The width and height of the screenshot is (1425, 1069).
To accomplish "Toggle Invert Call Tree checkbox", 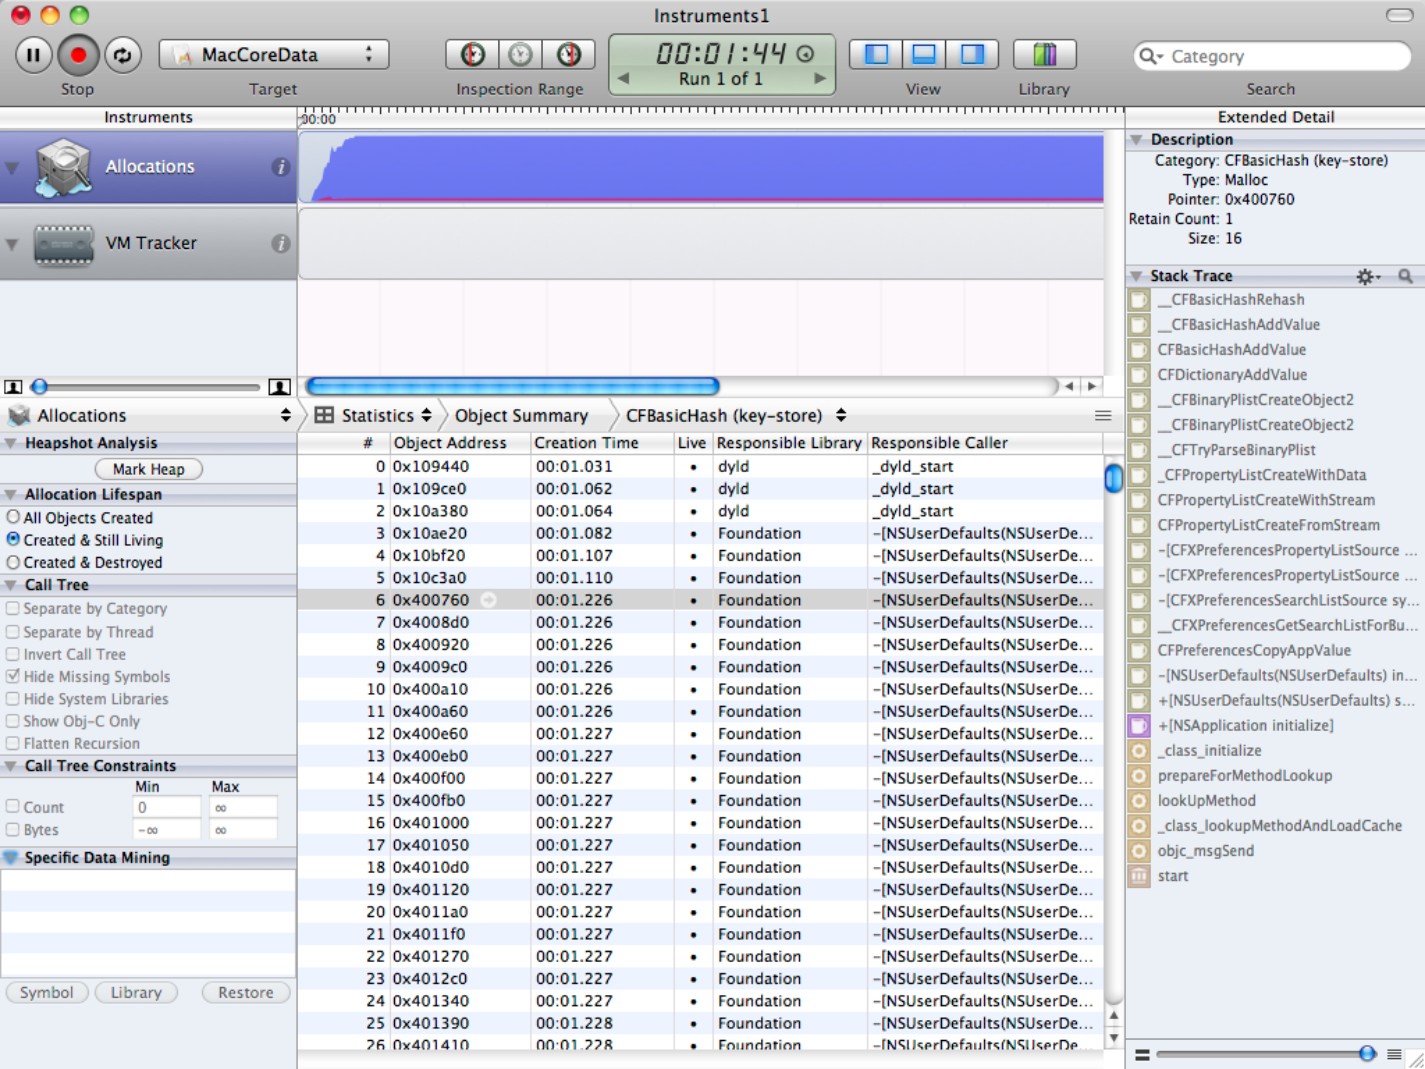I will pyautogui.click(x=13, y=654).
